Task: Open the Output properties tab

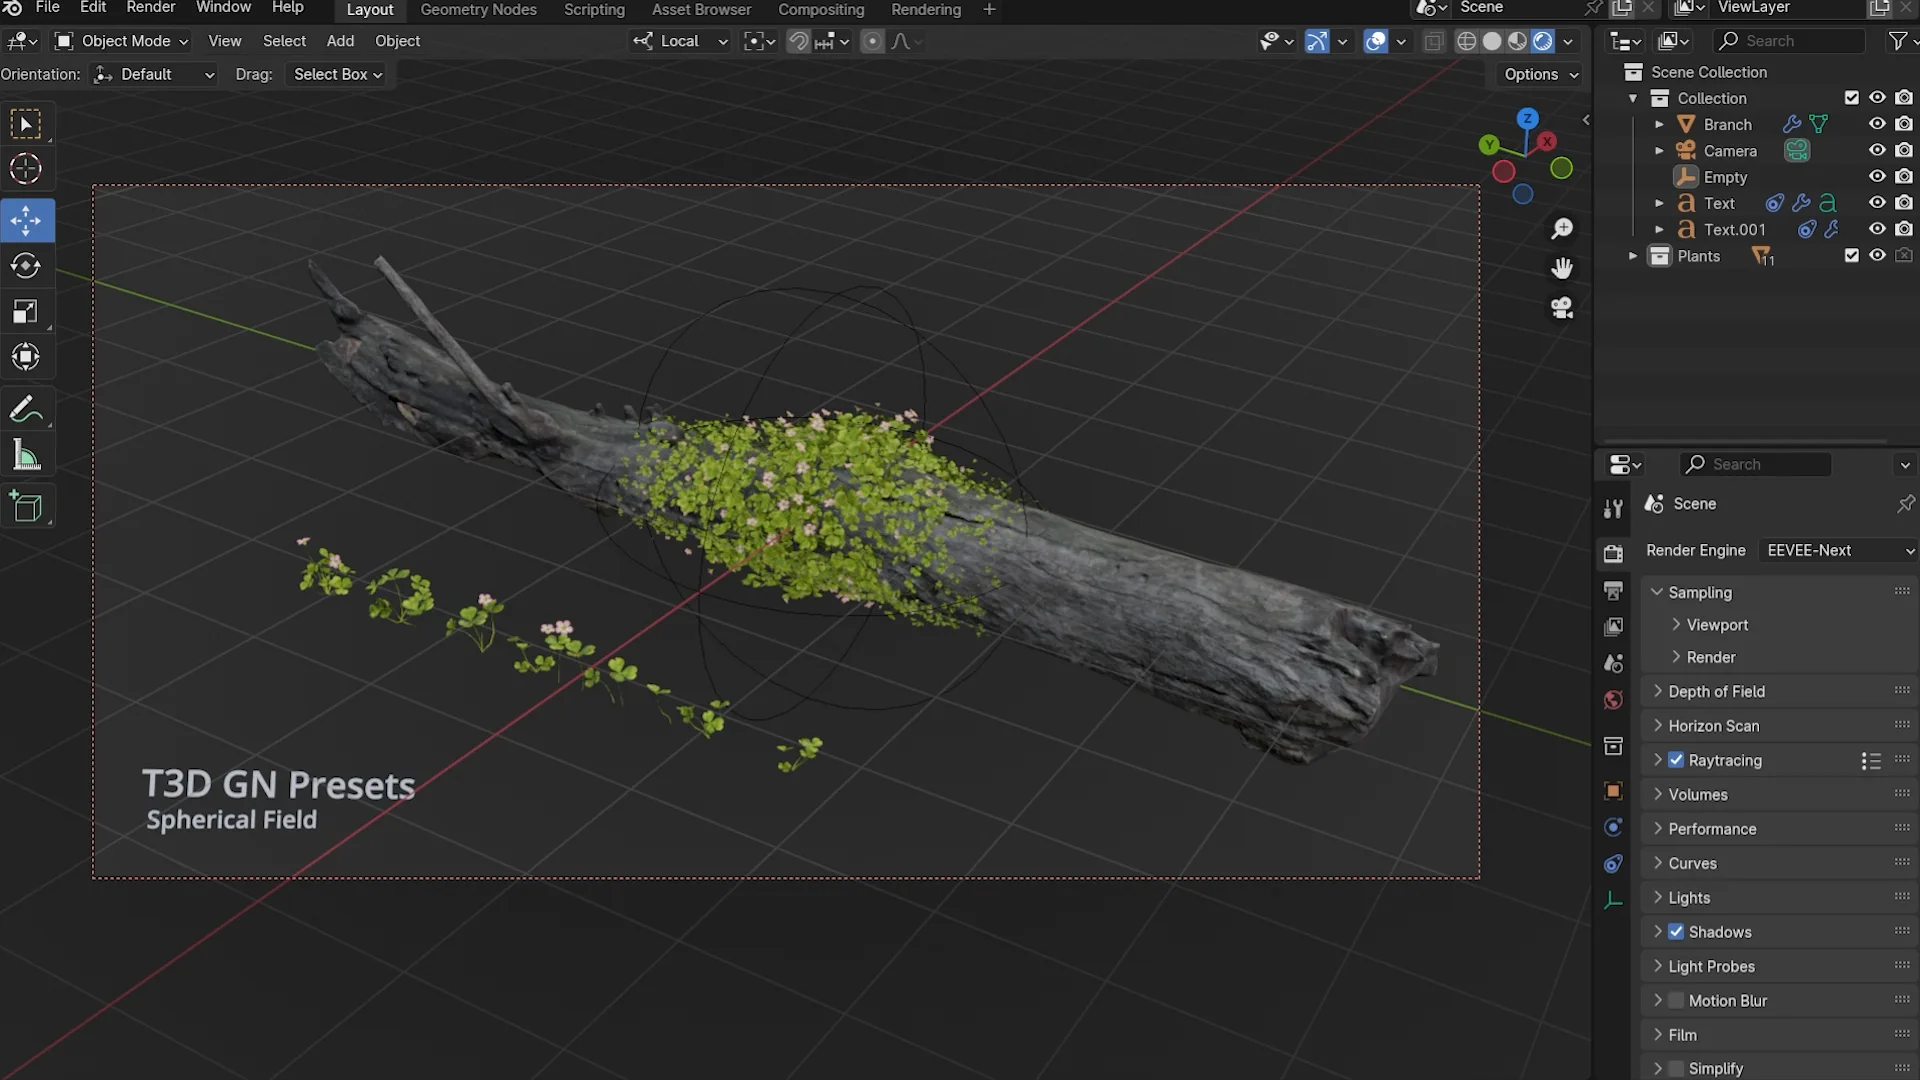Action: click(1613, 590)
